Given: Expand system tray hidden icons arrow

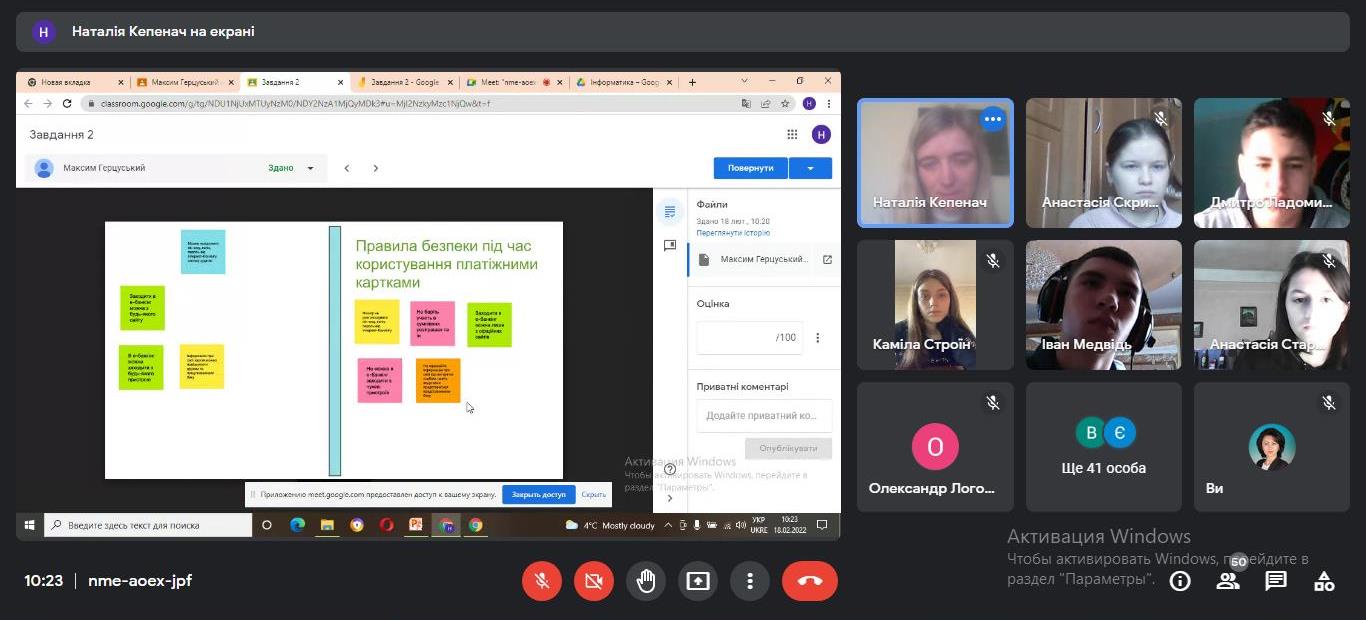Looking at the screenshot, I should coord(670,525).
